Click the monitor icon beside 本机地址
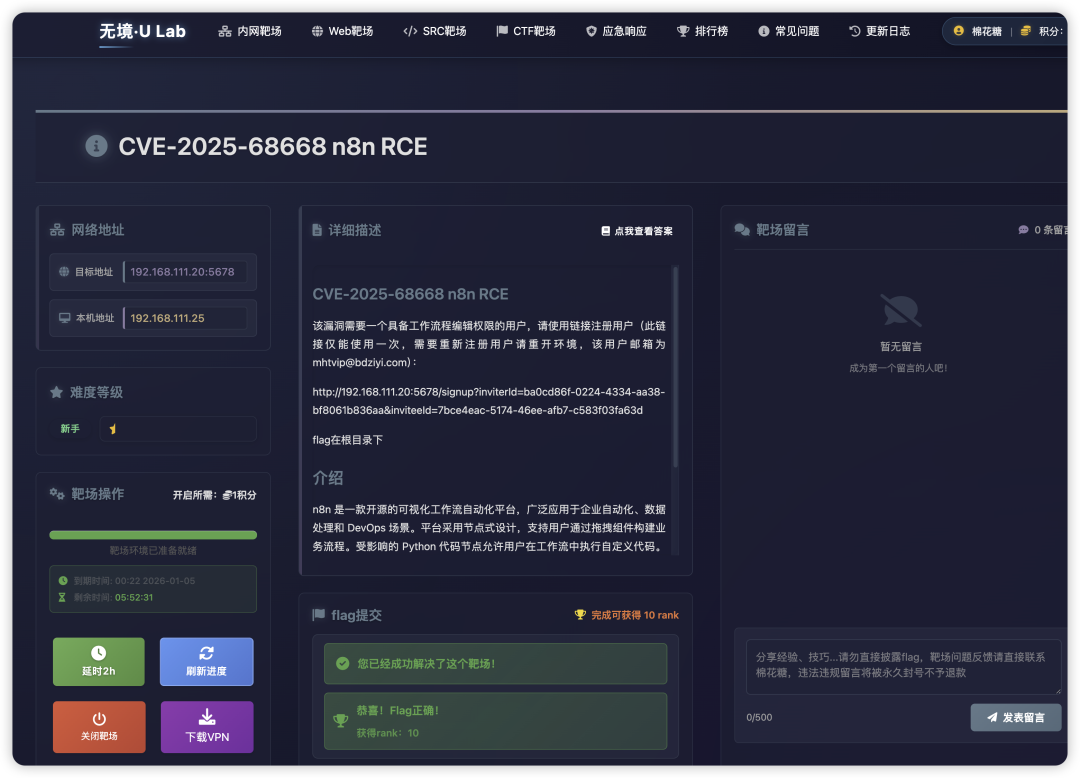Image resolution: width=1080 pixels, height=778 pixels. click(x=65, y=318)
